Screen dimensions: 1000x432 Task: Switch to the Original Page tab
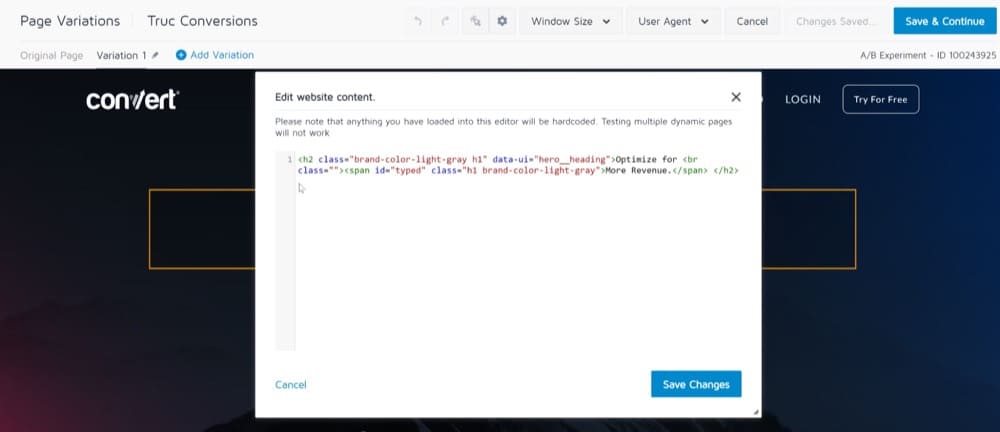[x=52, y=55]
